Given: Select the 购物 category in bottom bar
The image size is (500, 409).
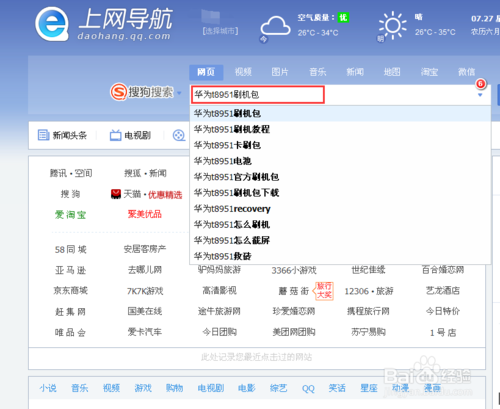Looking at the screenshot, I should (175, 388).
